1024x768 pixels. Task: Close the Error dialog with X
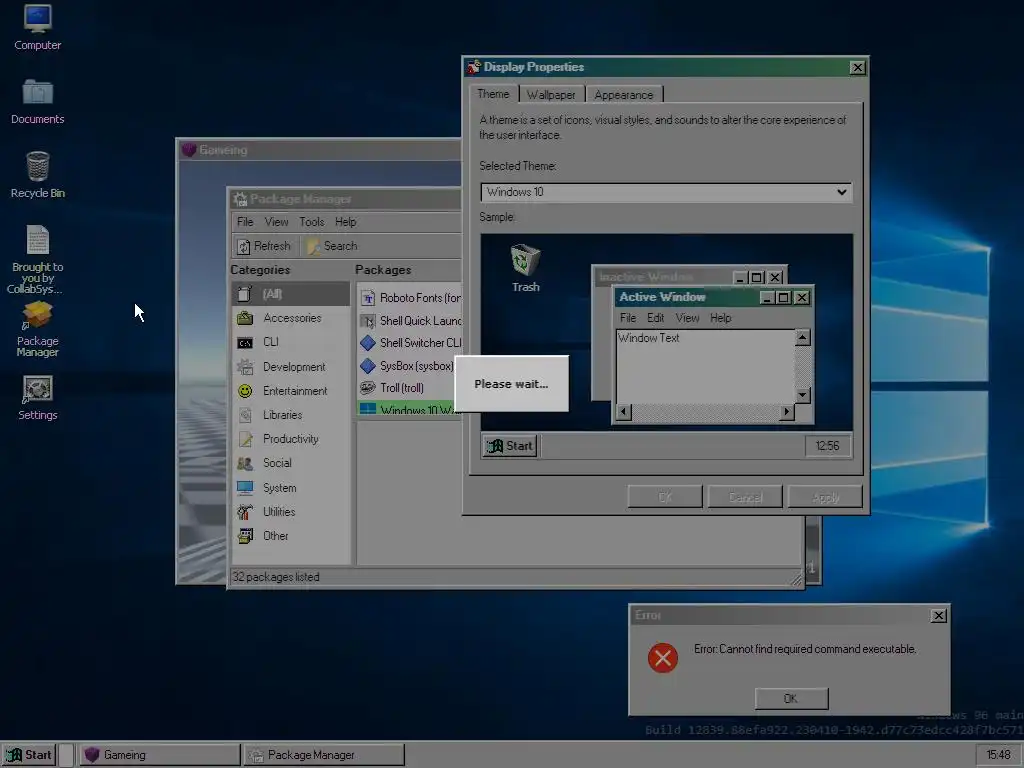(938, 616)
